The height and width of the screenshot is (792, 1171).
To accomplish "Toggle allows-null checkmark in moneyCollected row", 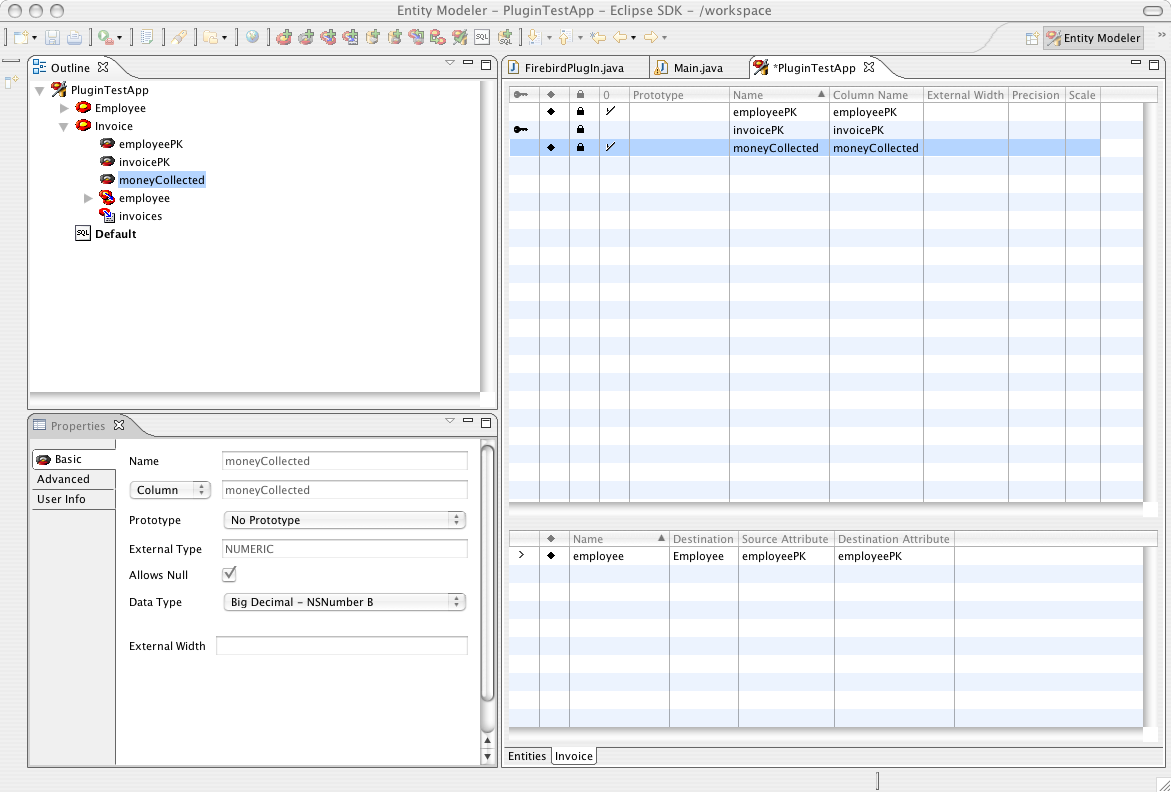I will click(x=610, y=147).
